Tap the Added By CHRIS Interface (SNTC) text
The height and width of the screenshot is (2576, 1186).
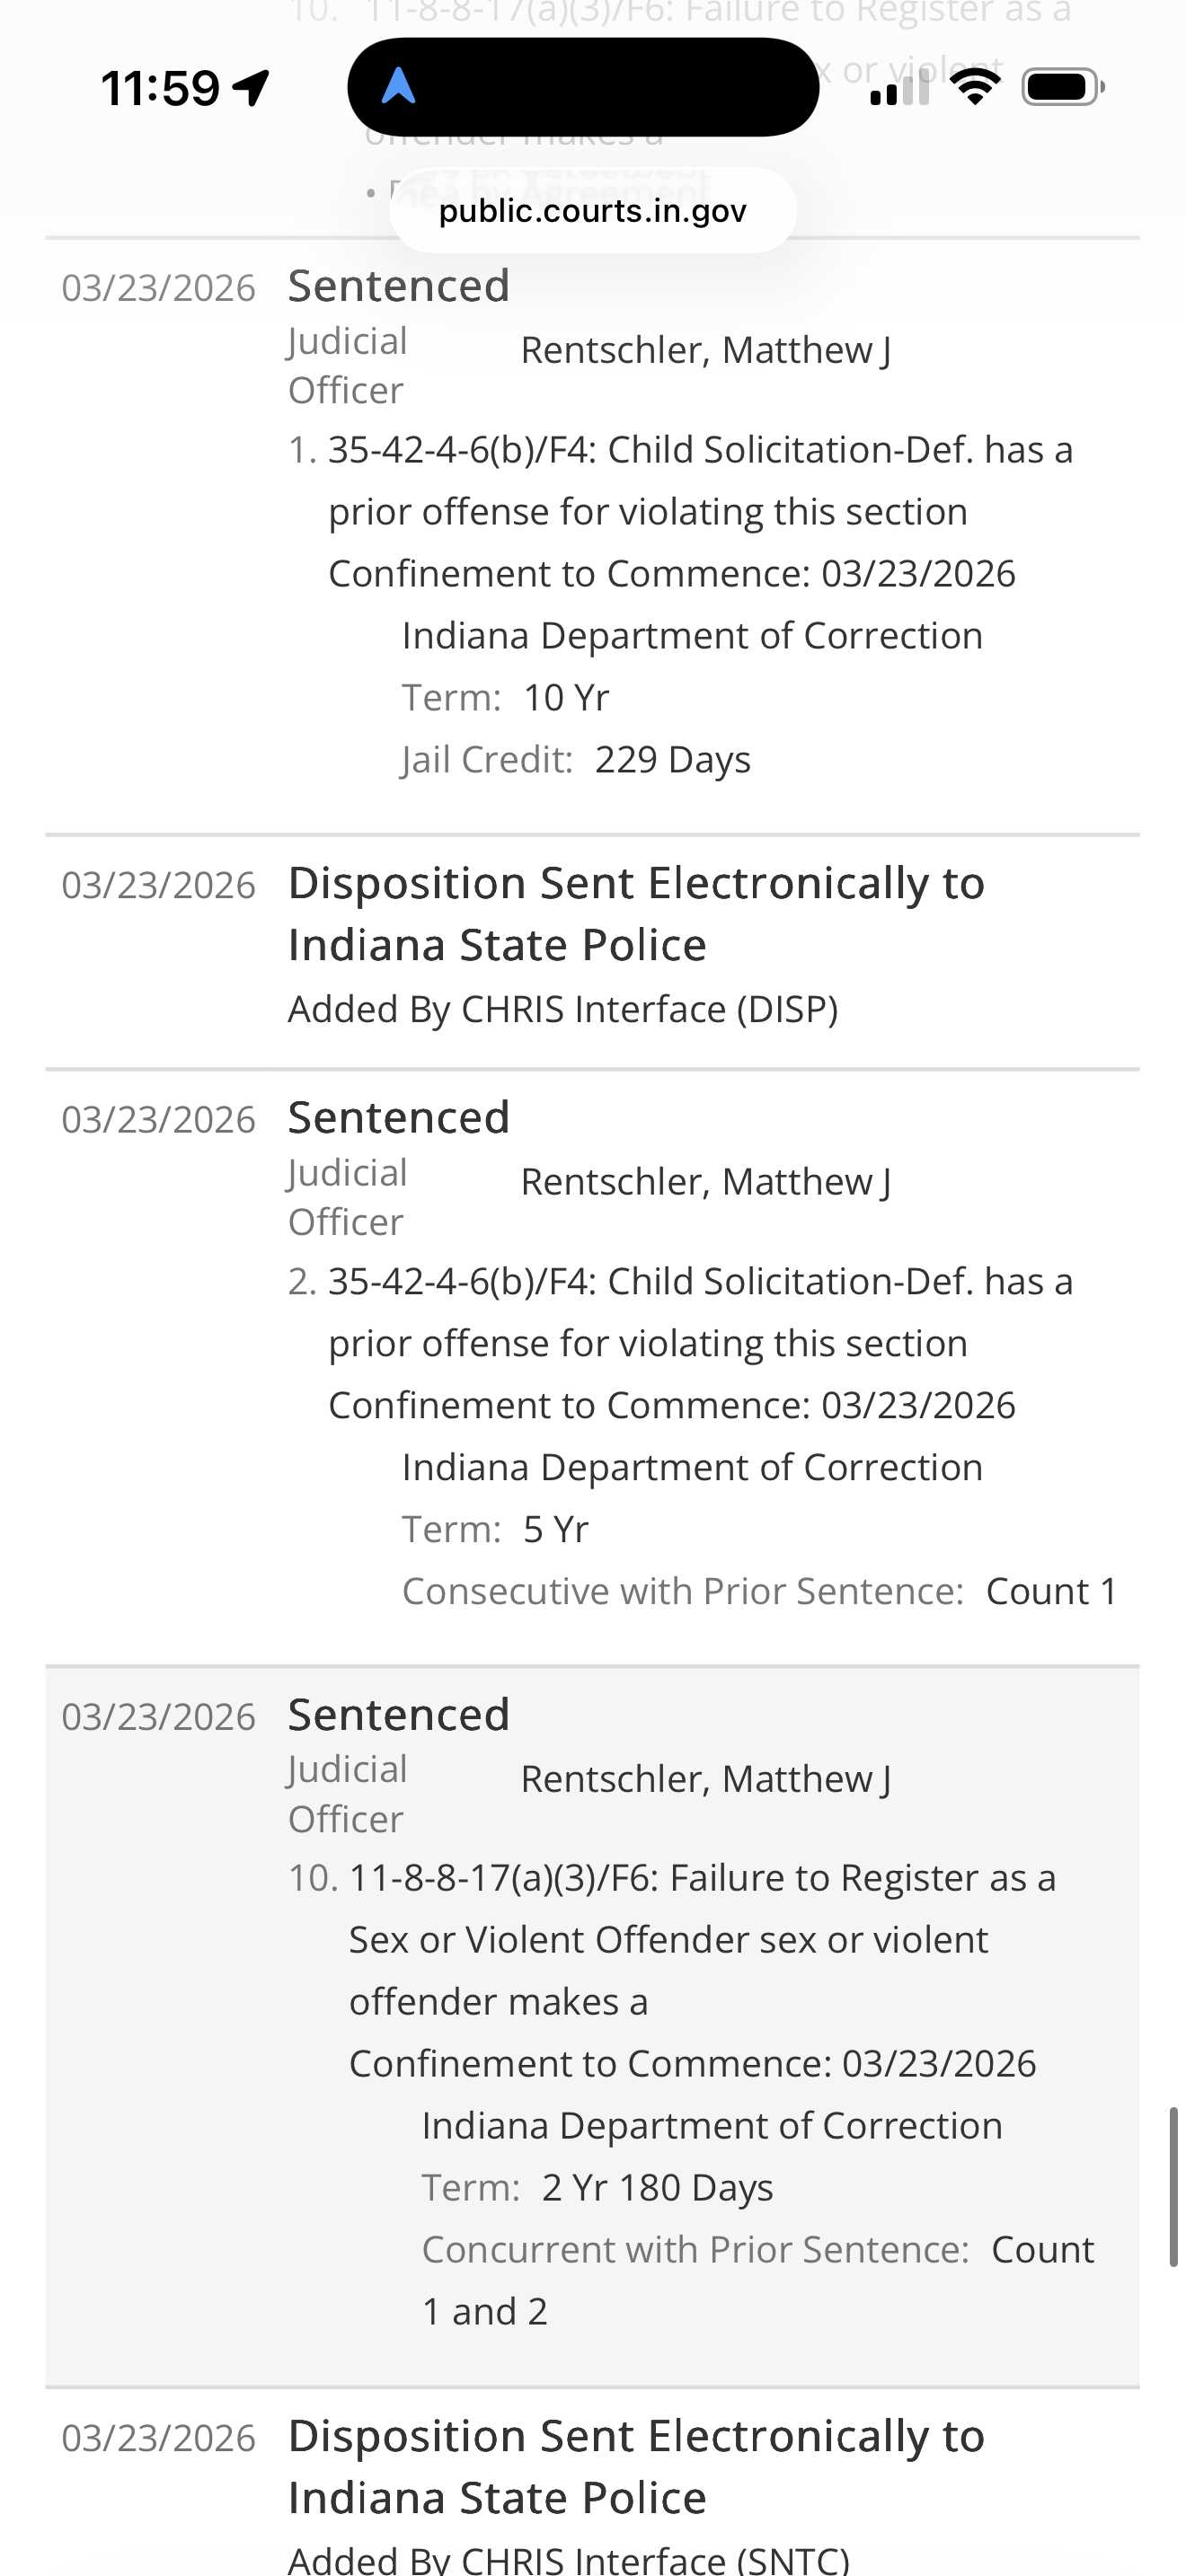(x=568, y=2559)
